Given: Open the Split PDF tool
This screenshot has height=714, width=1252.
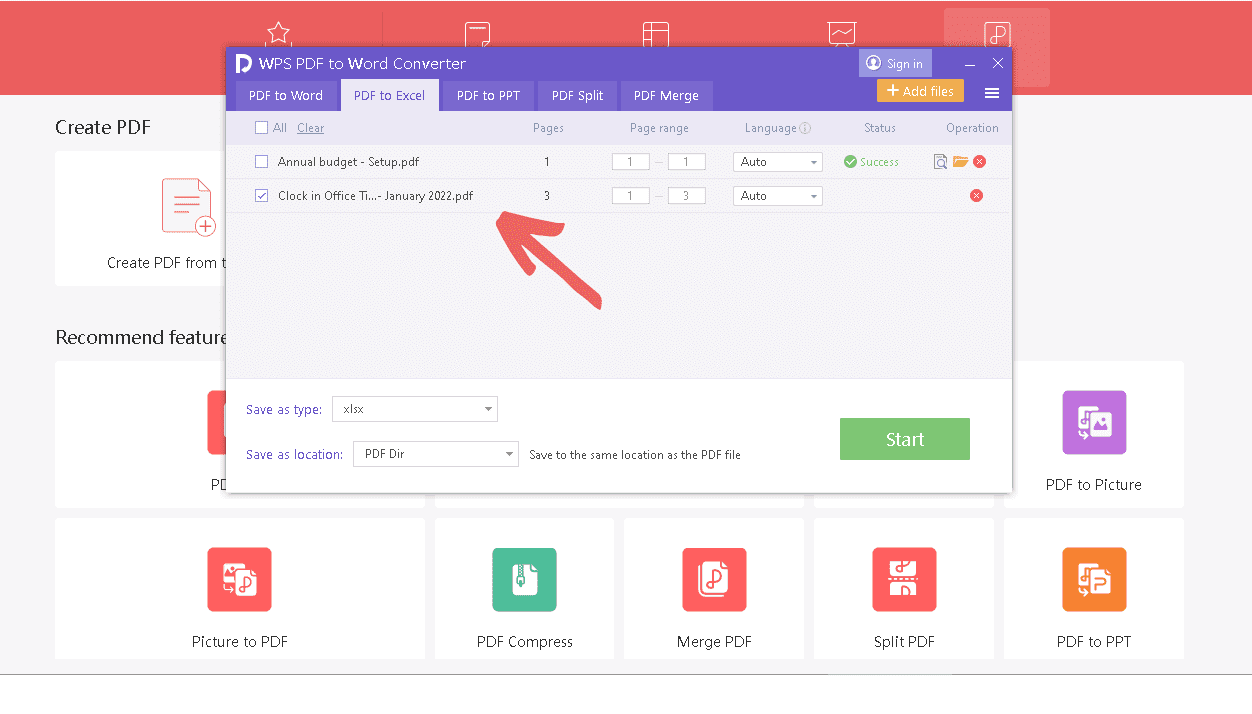Looking at the screenshot, I should tap(904, 579).
